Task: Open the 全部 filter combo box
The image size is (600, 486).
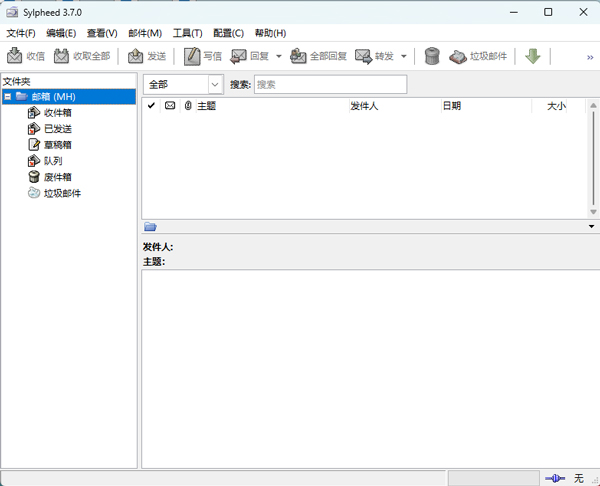Action: point(183,85)
